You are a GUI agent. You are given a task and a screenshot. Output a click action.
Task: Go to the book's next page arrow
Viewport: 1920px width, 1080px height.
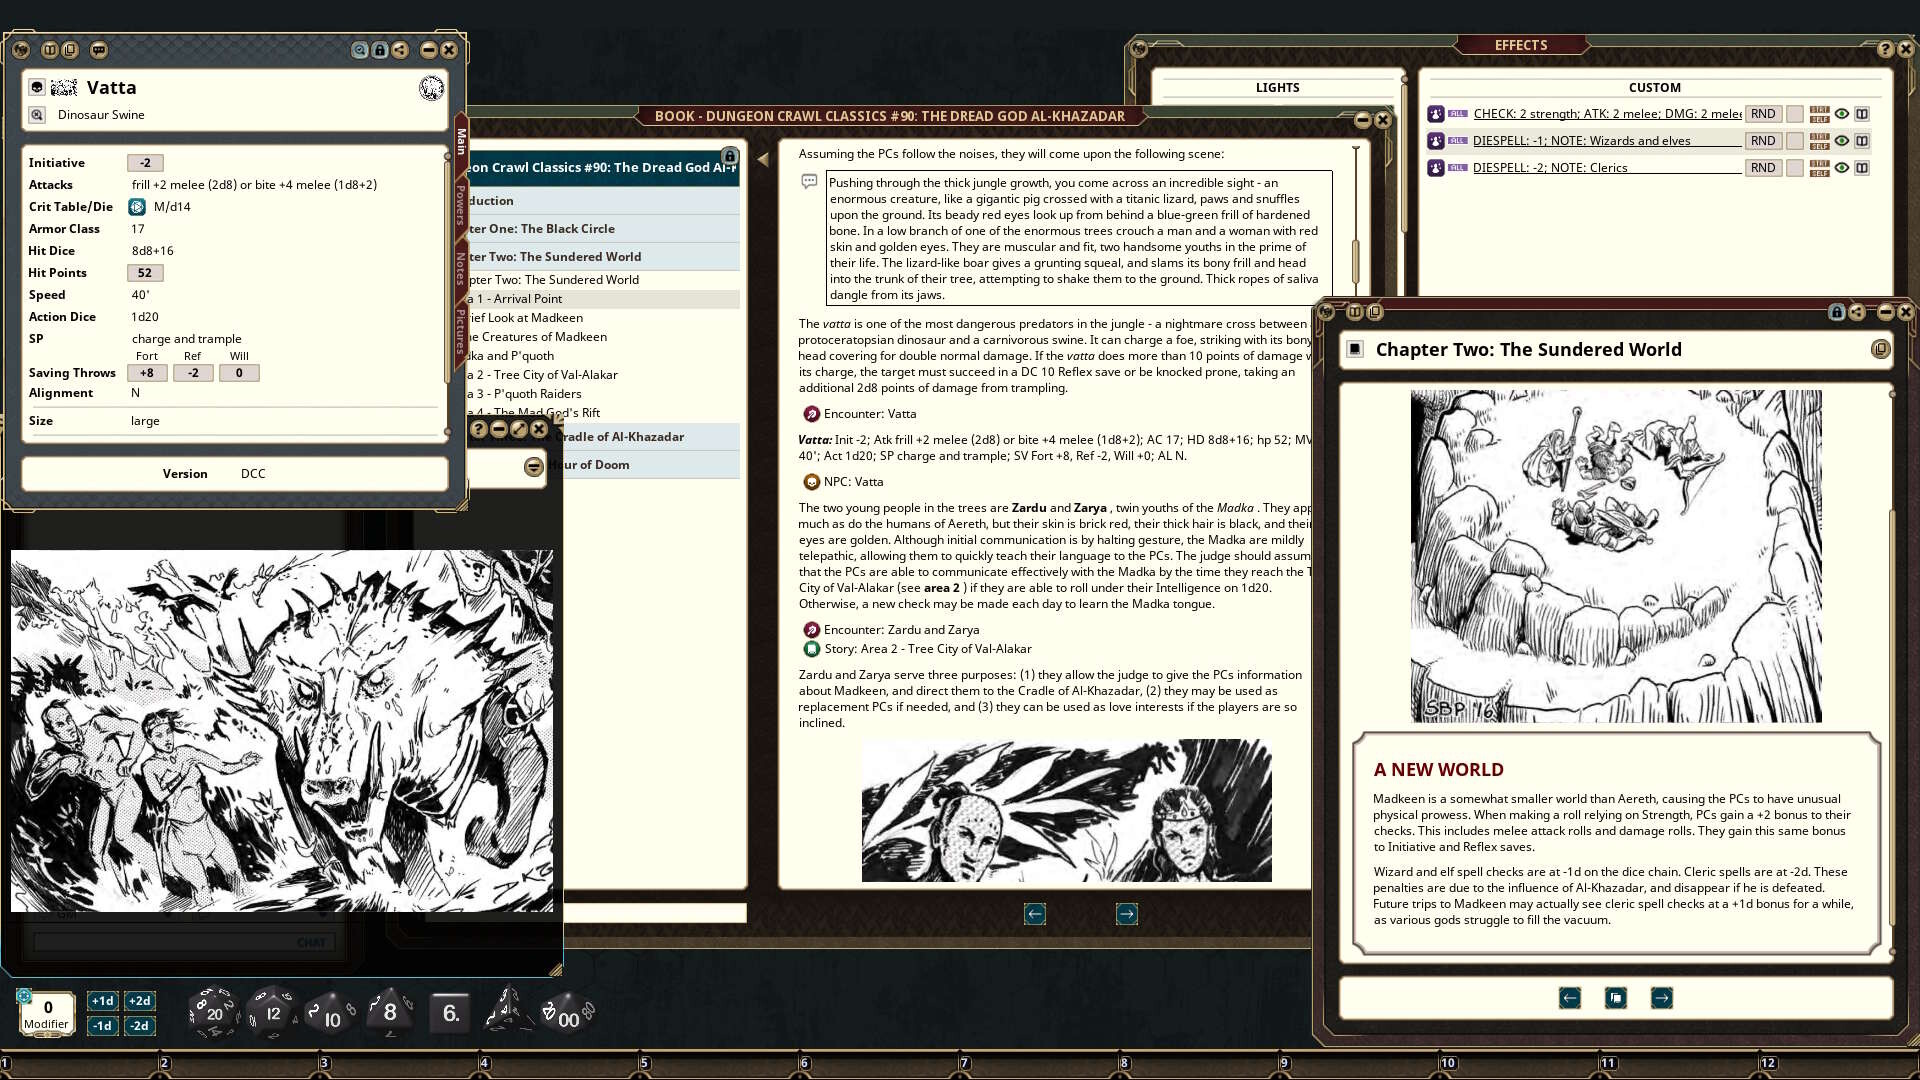click(x=1127, y=914)
